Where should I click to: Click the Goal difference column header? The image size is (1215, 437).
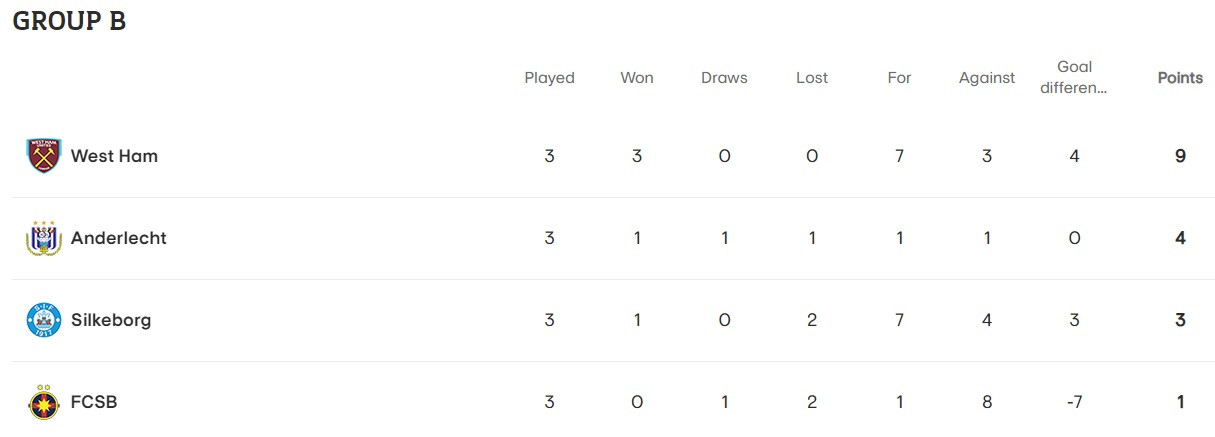tap(1074, 77)
